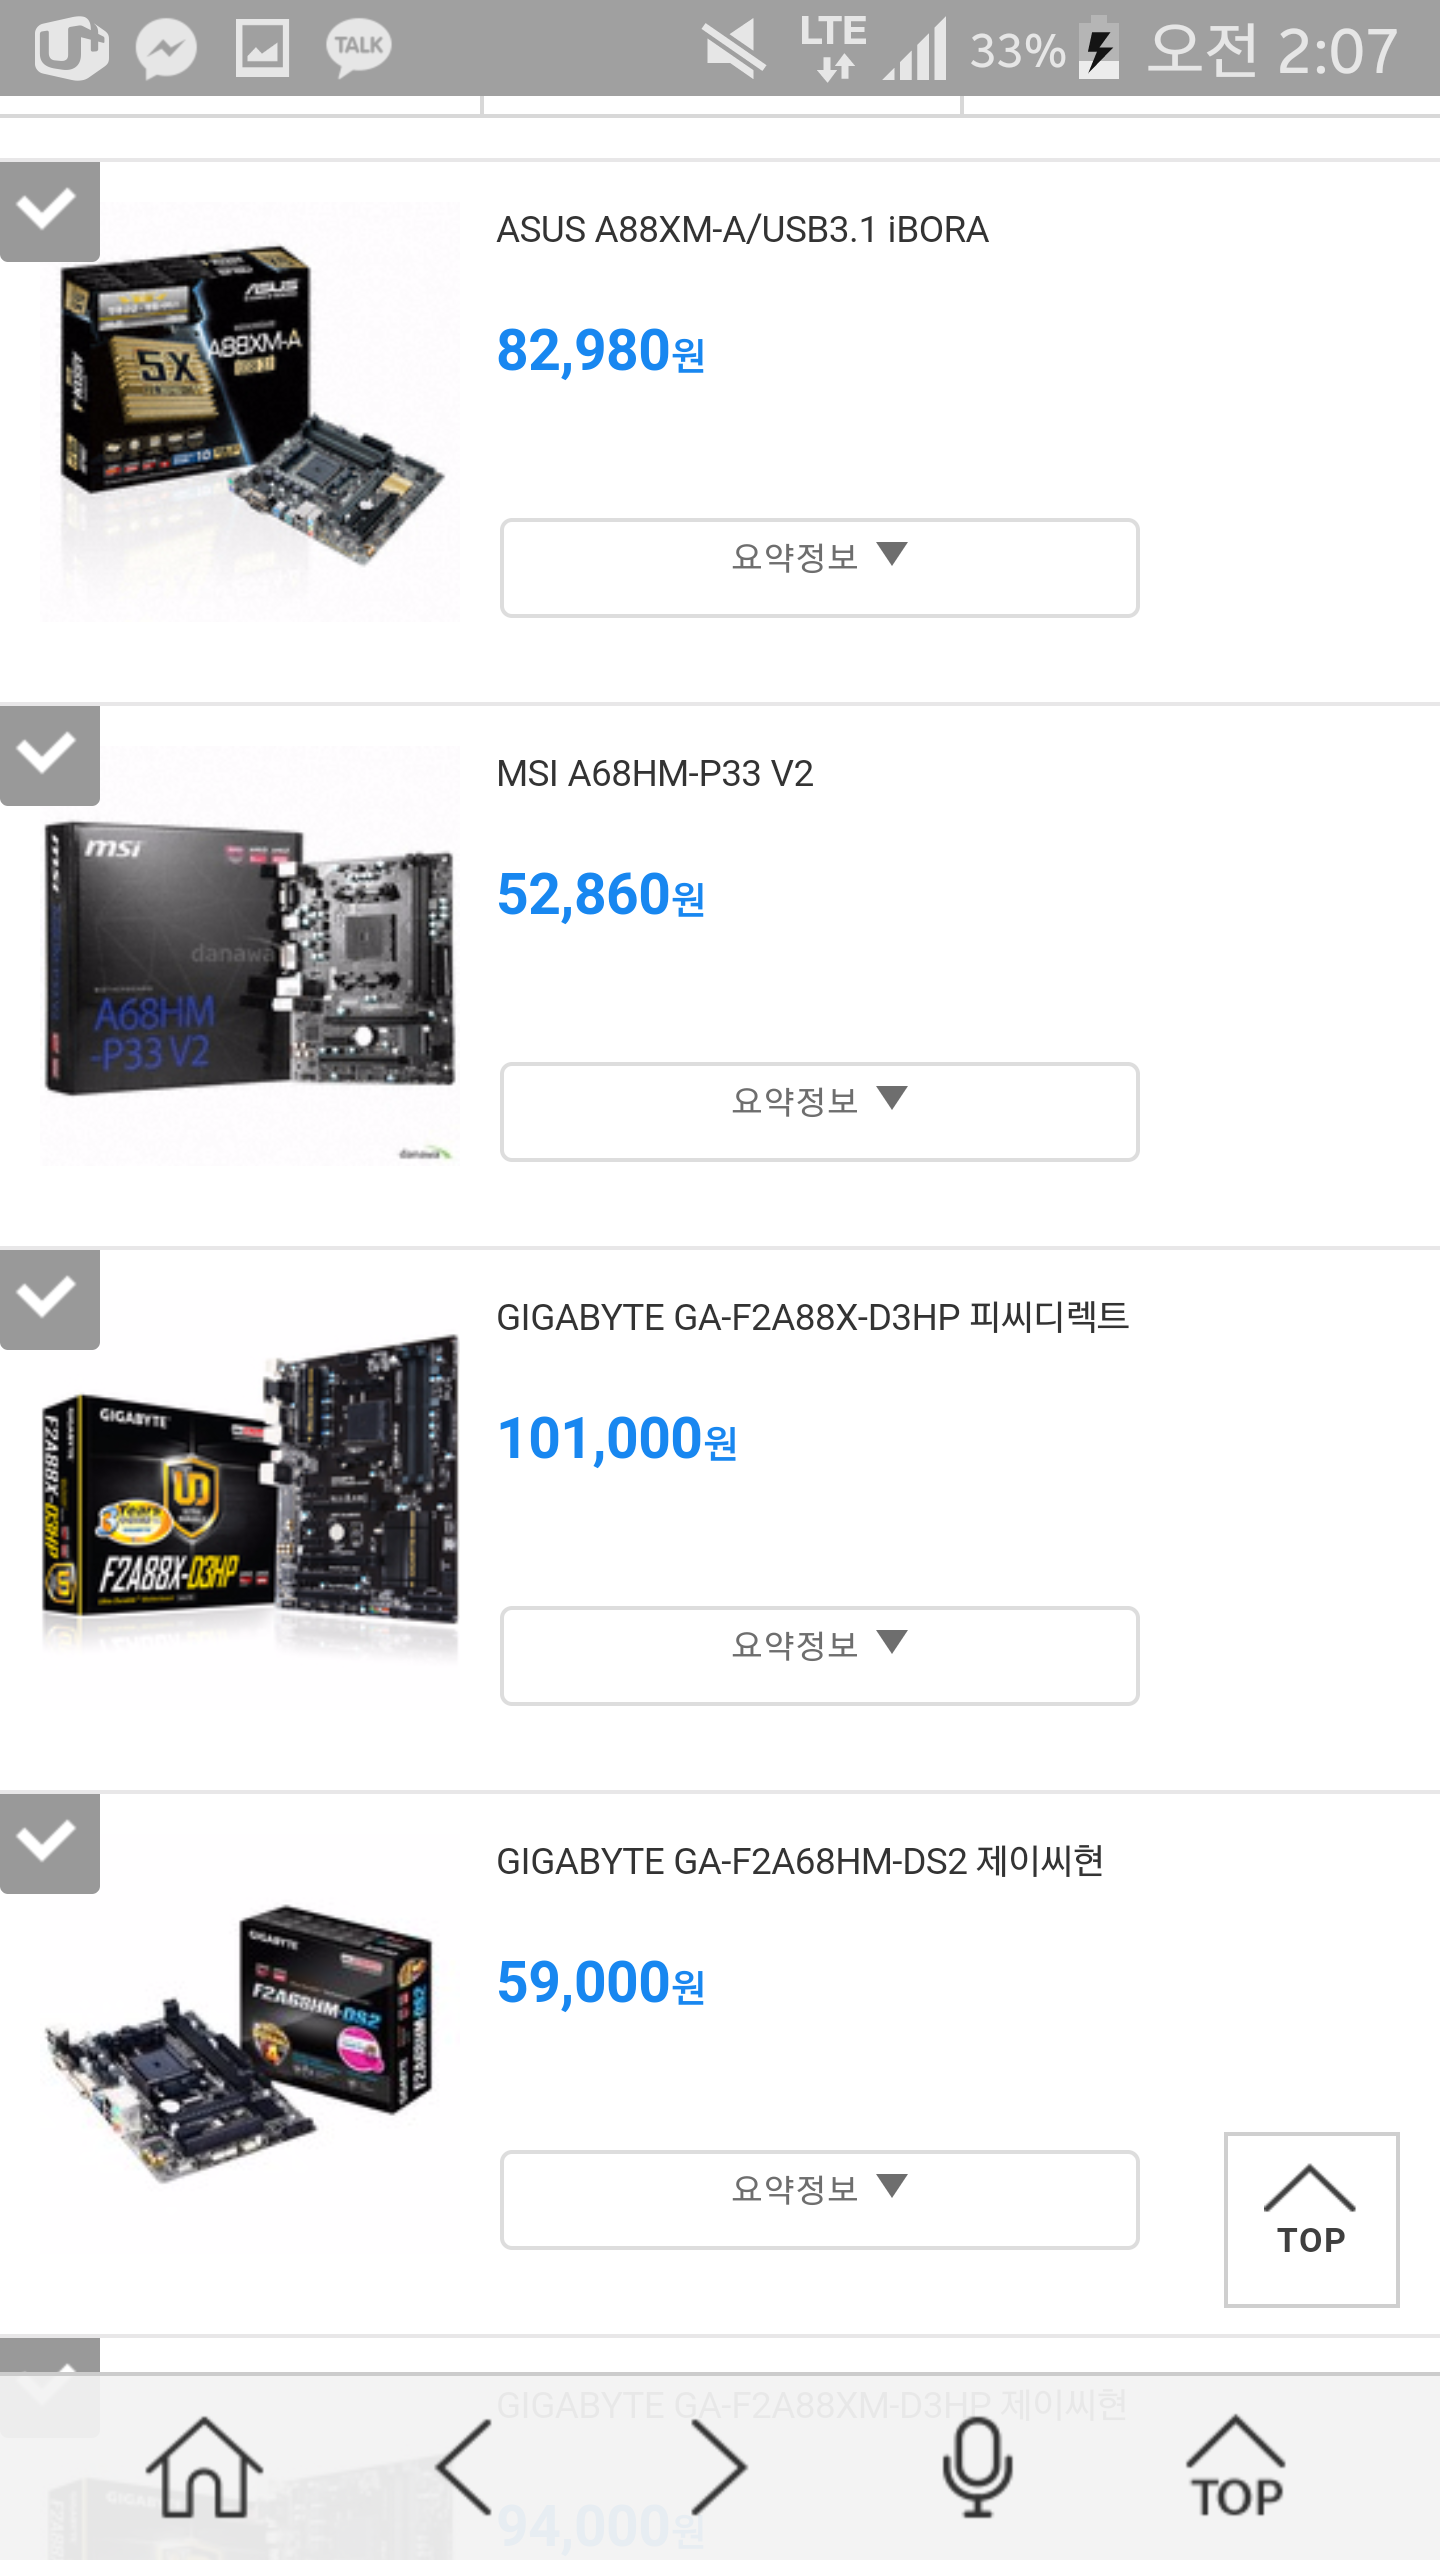Check the MSI A68HM-P33 V2 checkbox
This screenshot has width=1440, height=2560.
49,755
